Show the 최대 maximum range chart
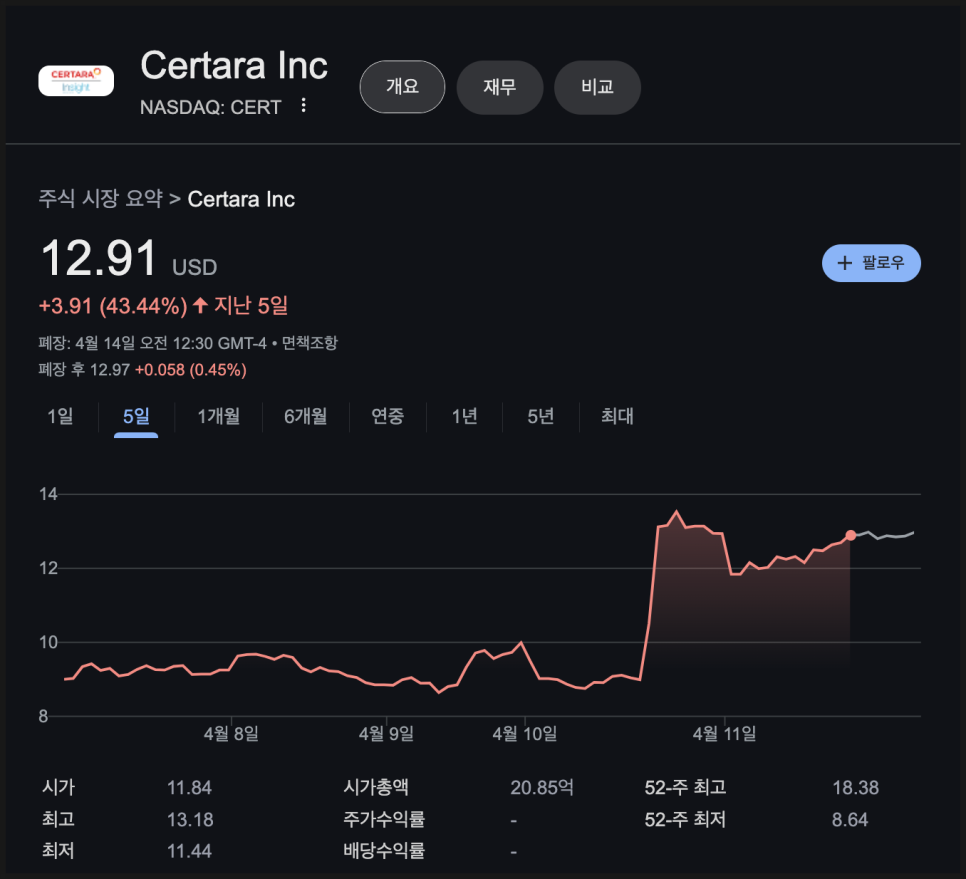Screen dimensions: 966x879 (617, 416)
